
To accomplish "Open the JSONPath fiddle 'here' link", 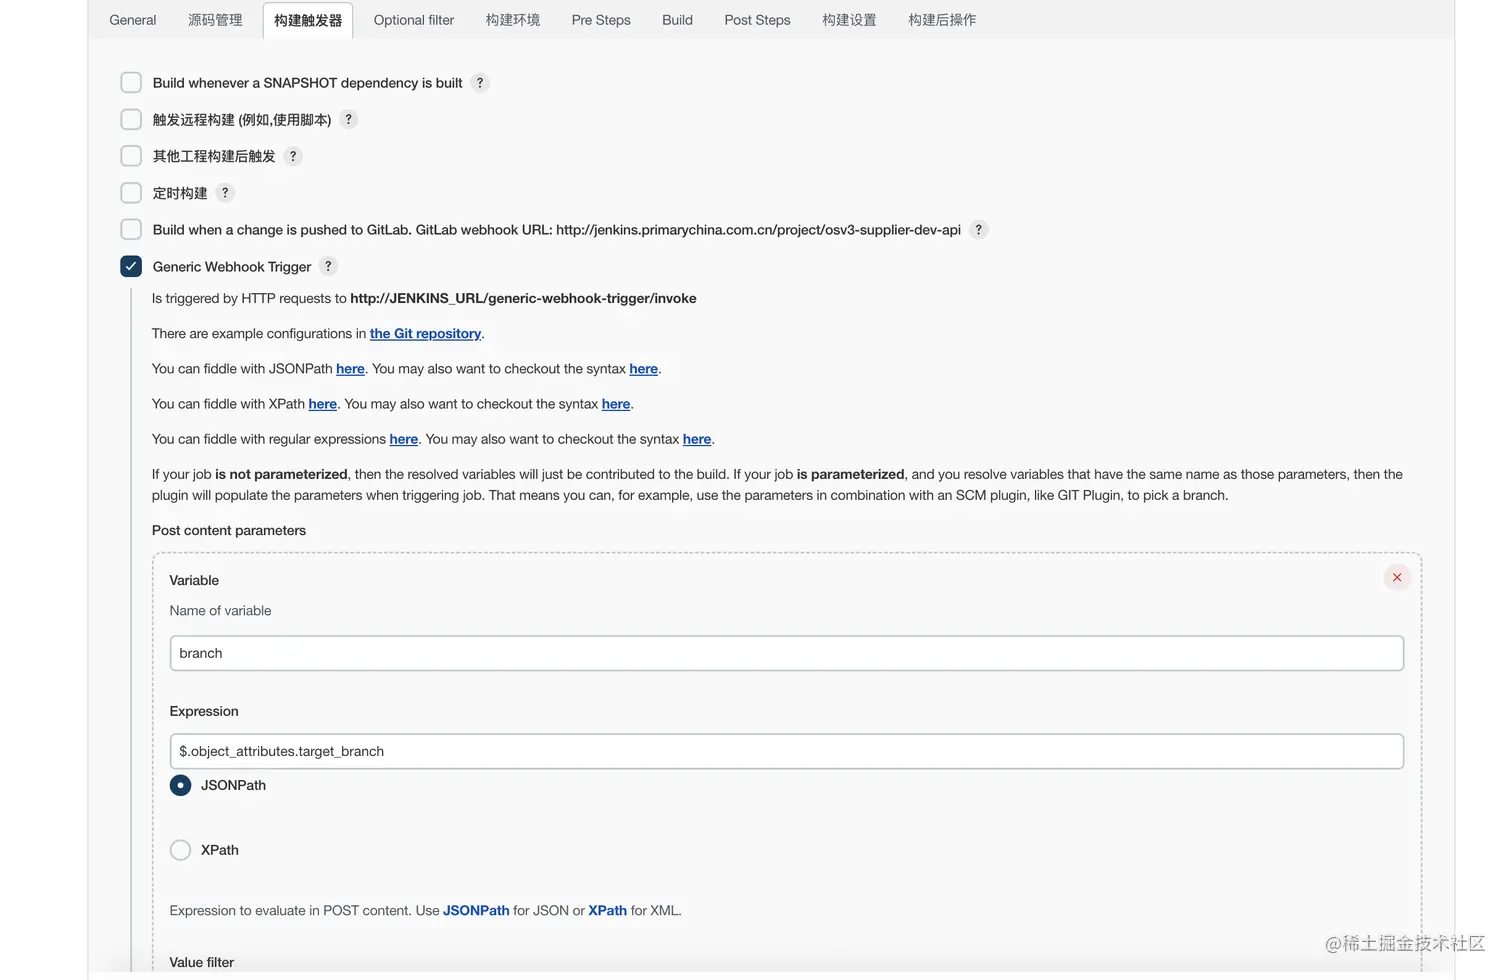I will click(x=350, y=369).
